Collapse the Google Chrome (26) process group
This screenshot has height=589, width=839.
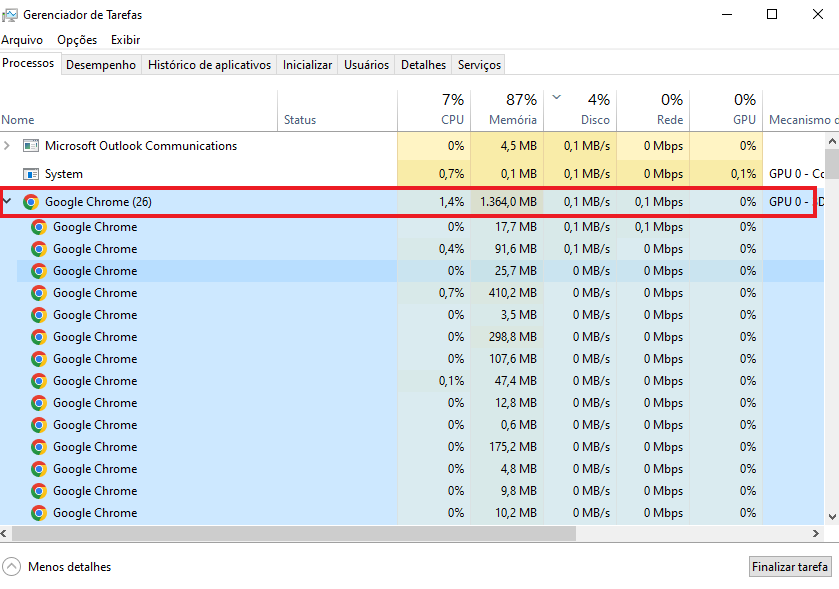7,201
